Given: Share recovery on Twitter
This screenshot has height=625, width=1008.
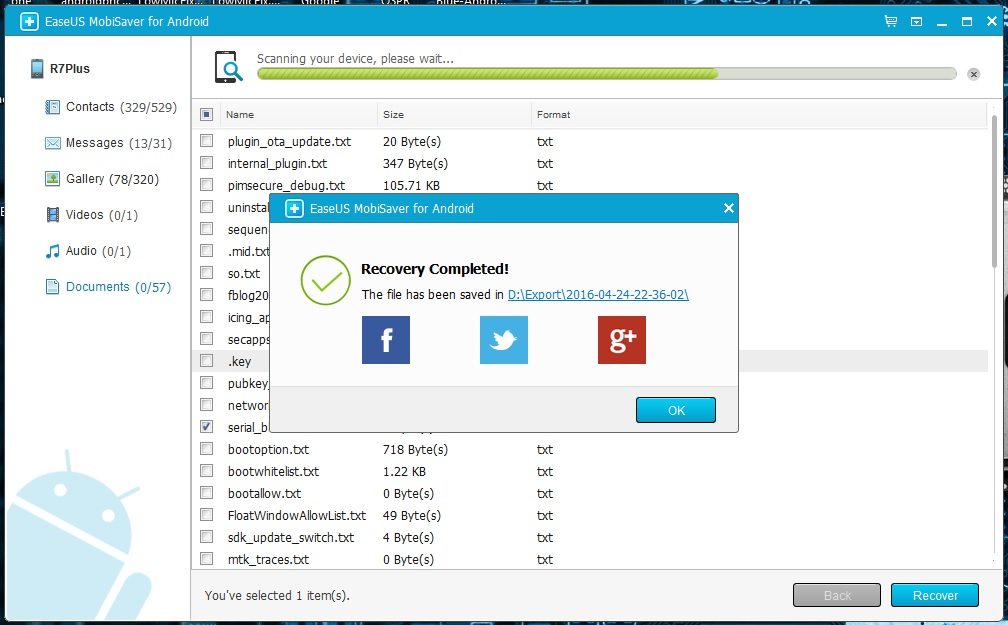Looking at the screenshot, I should click(503, 340).
